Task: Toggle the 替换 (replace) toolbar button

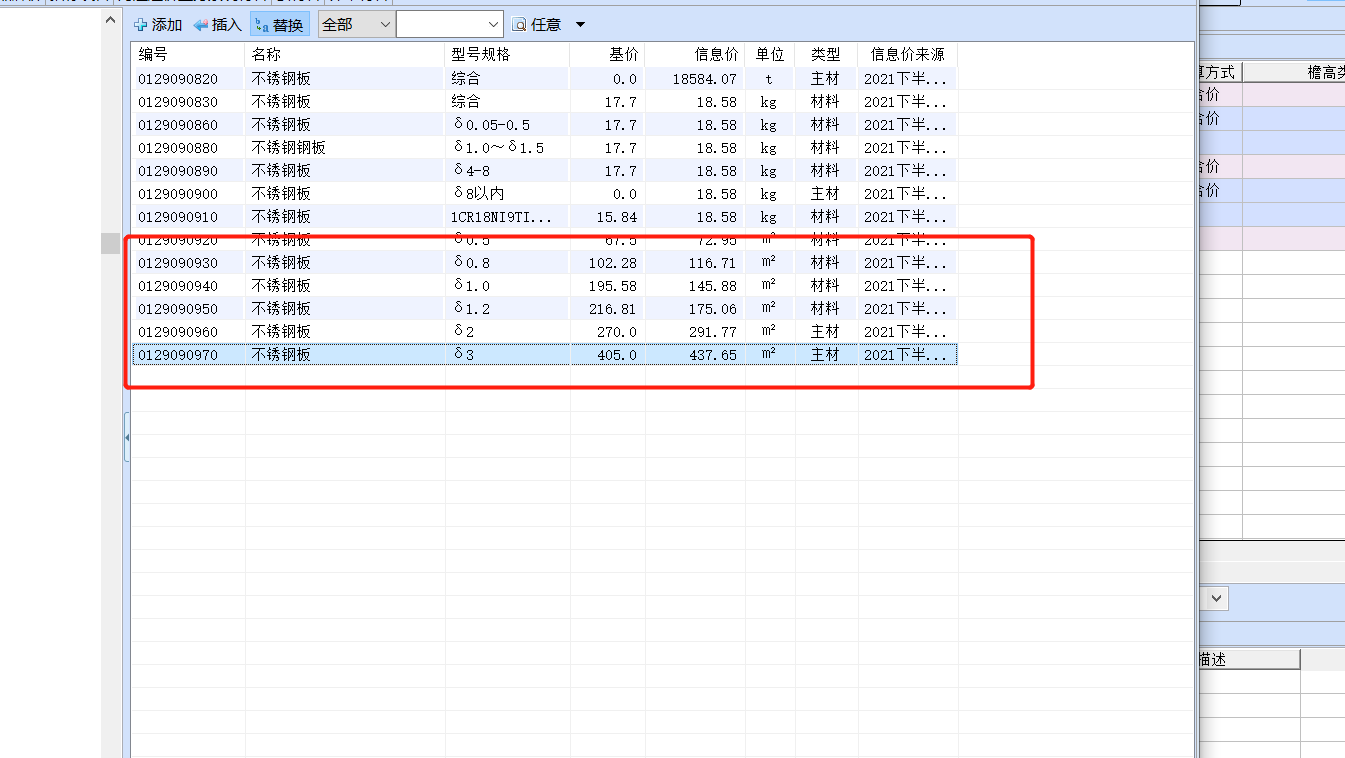Action: (x=279, y=24)
